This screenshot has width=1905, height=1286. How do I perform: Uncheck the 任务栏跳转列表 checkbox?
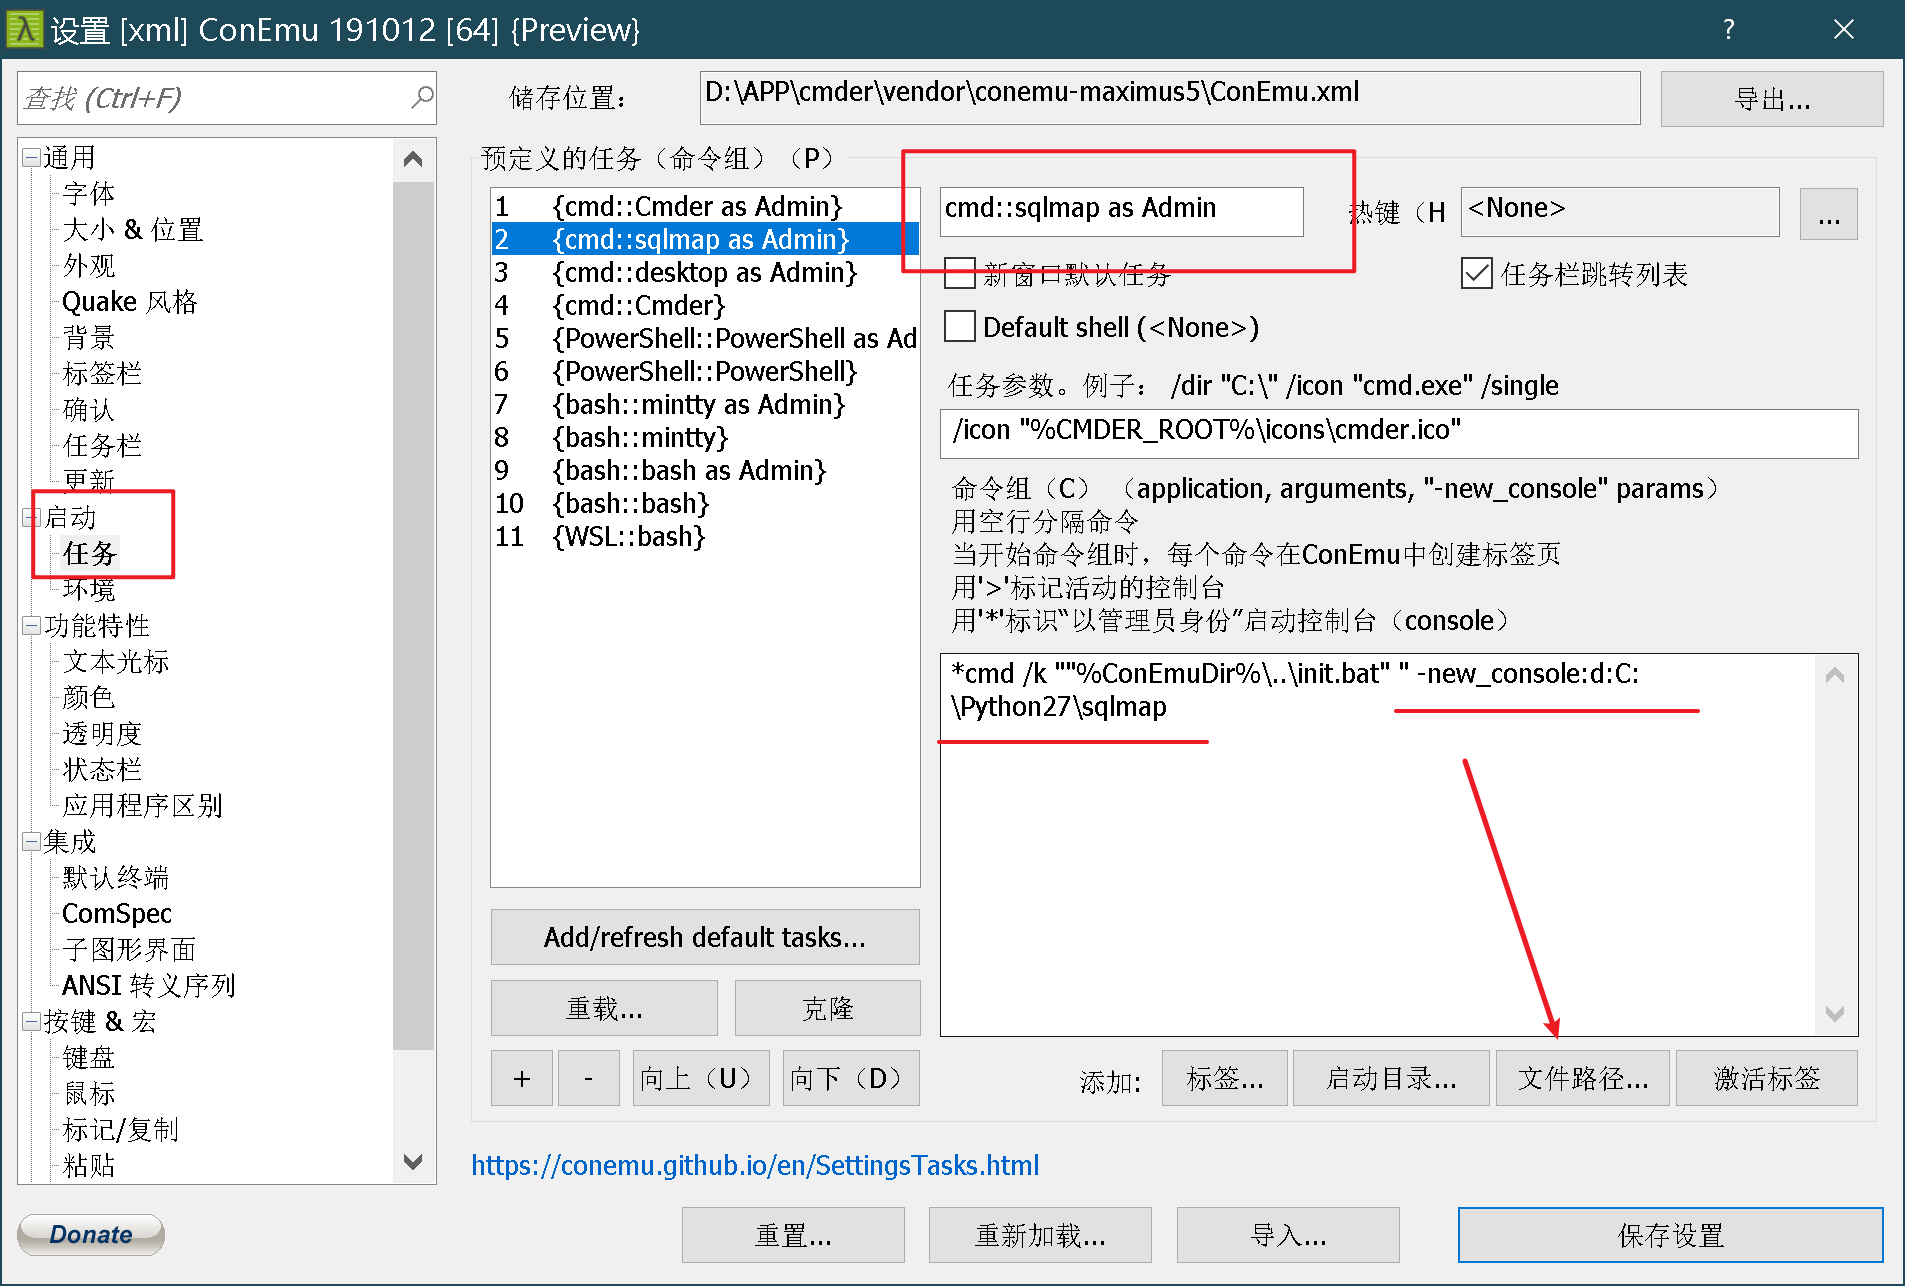pyautogui.click(x=1476, y=273)
